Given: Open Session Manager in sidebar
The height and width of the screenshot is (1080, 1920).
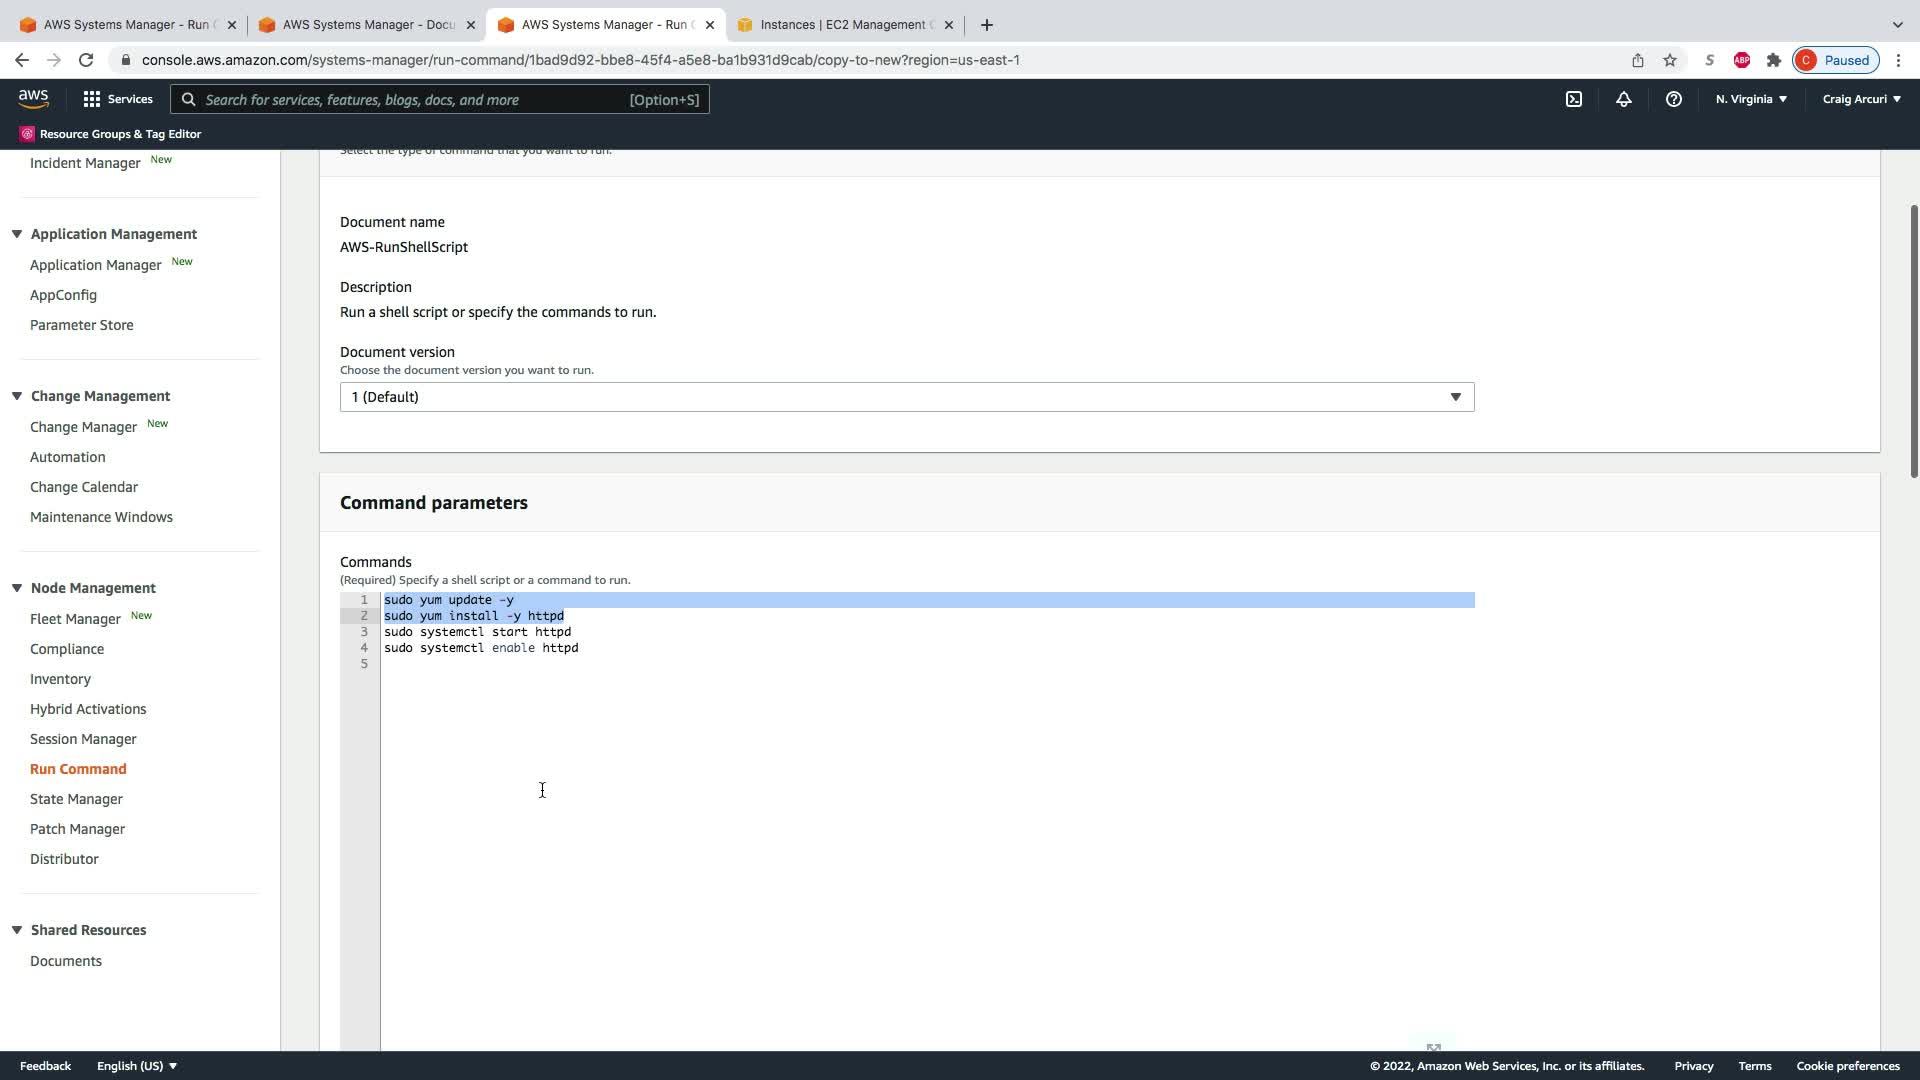Looking at the screenshot, I should pyautogui.click(x=83, y=739).
